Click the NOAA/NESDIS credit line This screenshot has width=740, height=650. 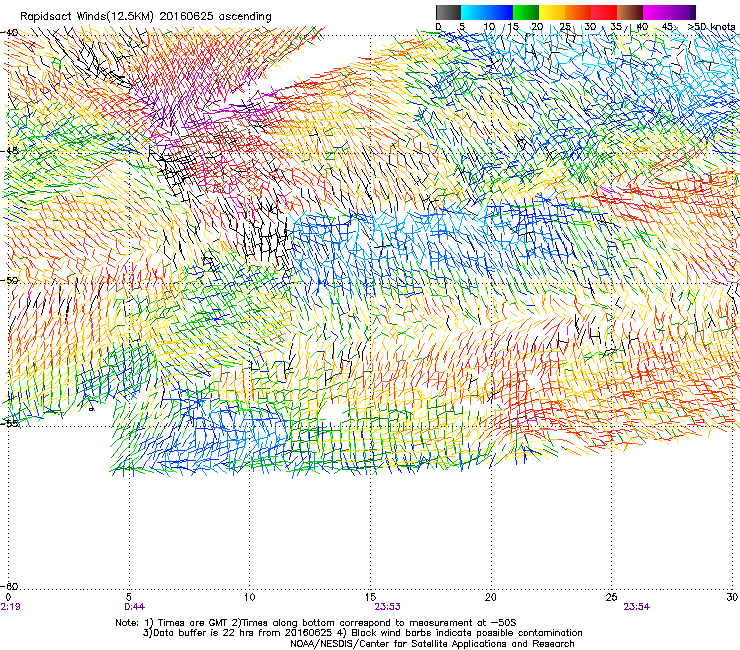[432, 644]
